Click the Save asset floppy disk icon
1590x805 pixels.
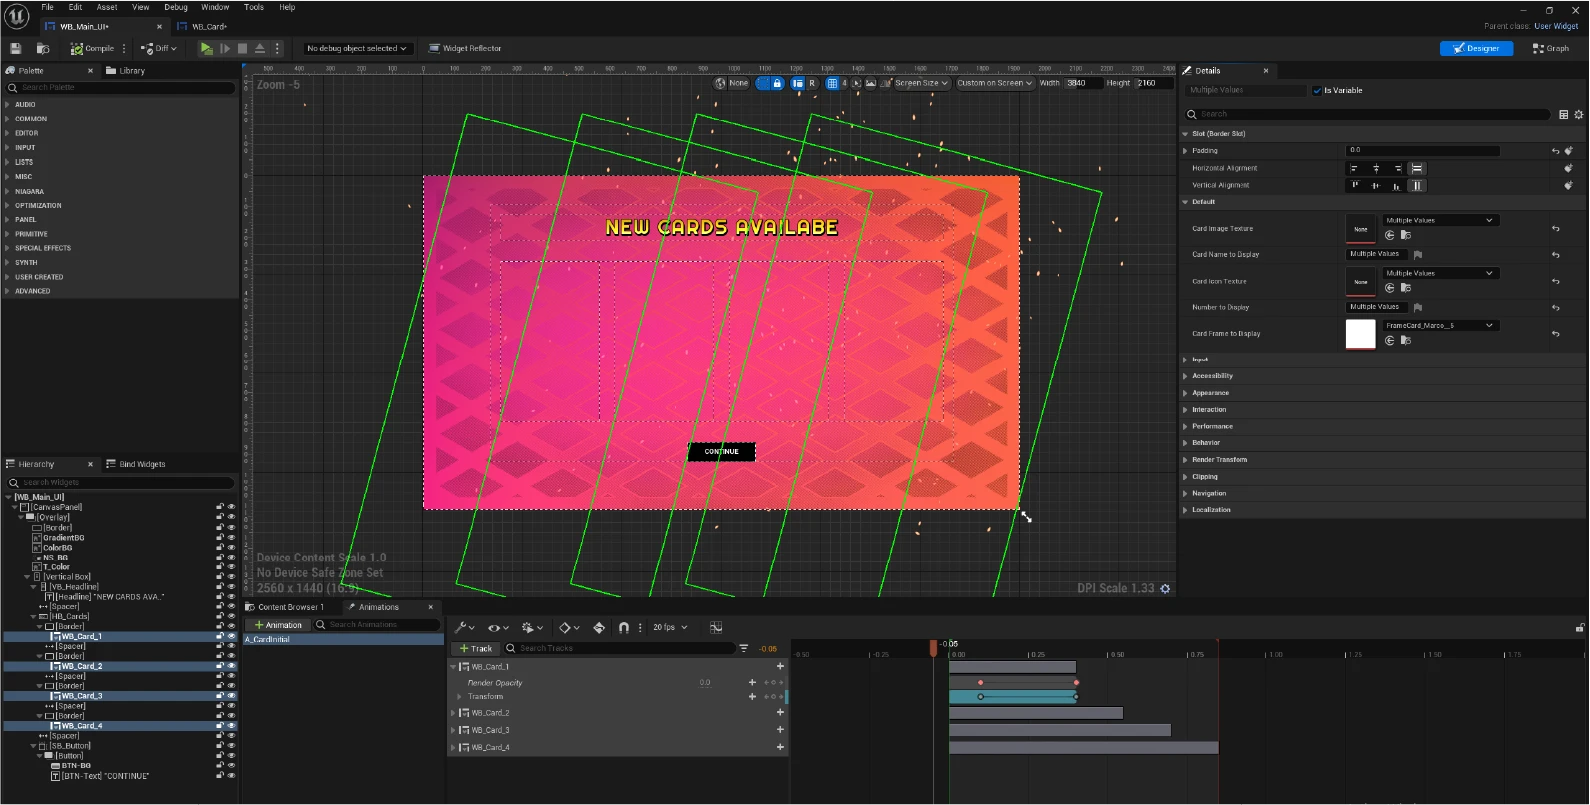point(15,48)
